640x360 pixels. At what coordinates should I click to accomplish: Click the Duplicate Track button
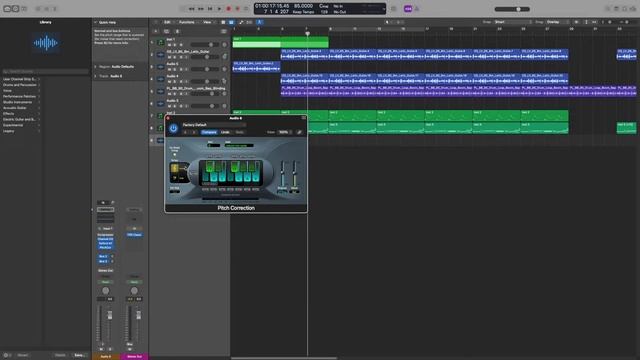point(166,31)
